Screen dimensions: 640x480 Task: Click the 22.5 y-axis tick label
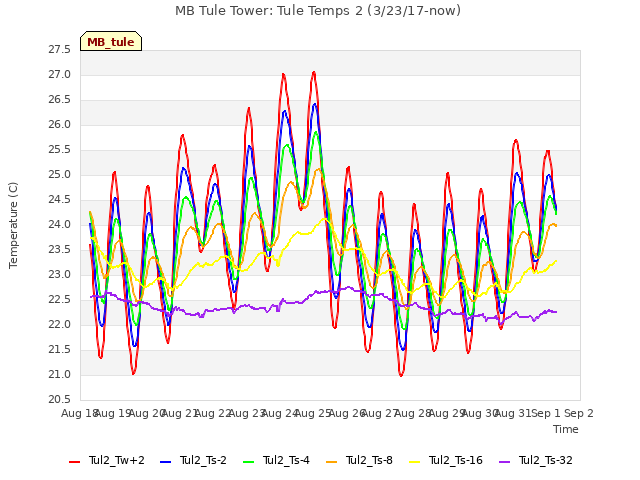[60, 300]
